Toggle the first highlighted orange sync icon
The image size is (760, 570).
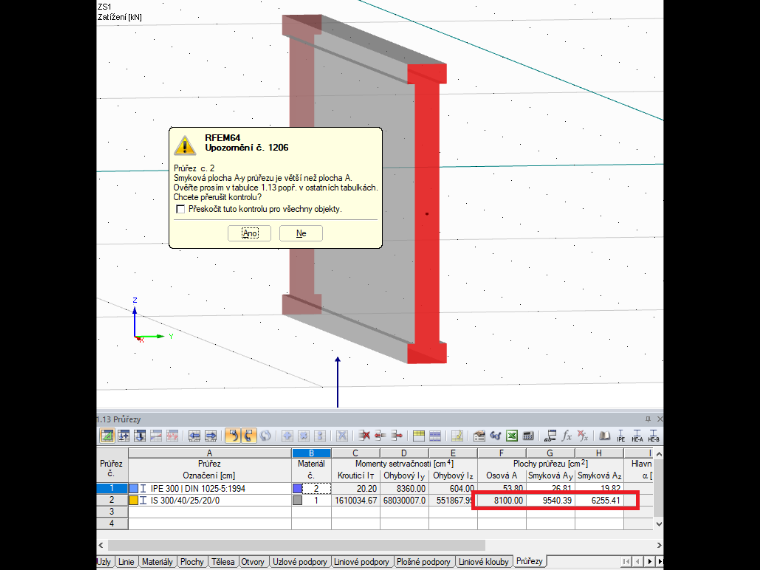pyautogui.click(x=233, y=436)
